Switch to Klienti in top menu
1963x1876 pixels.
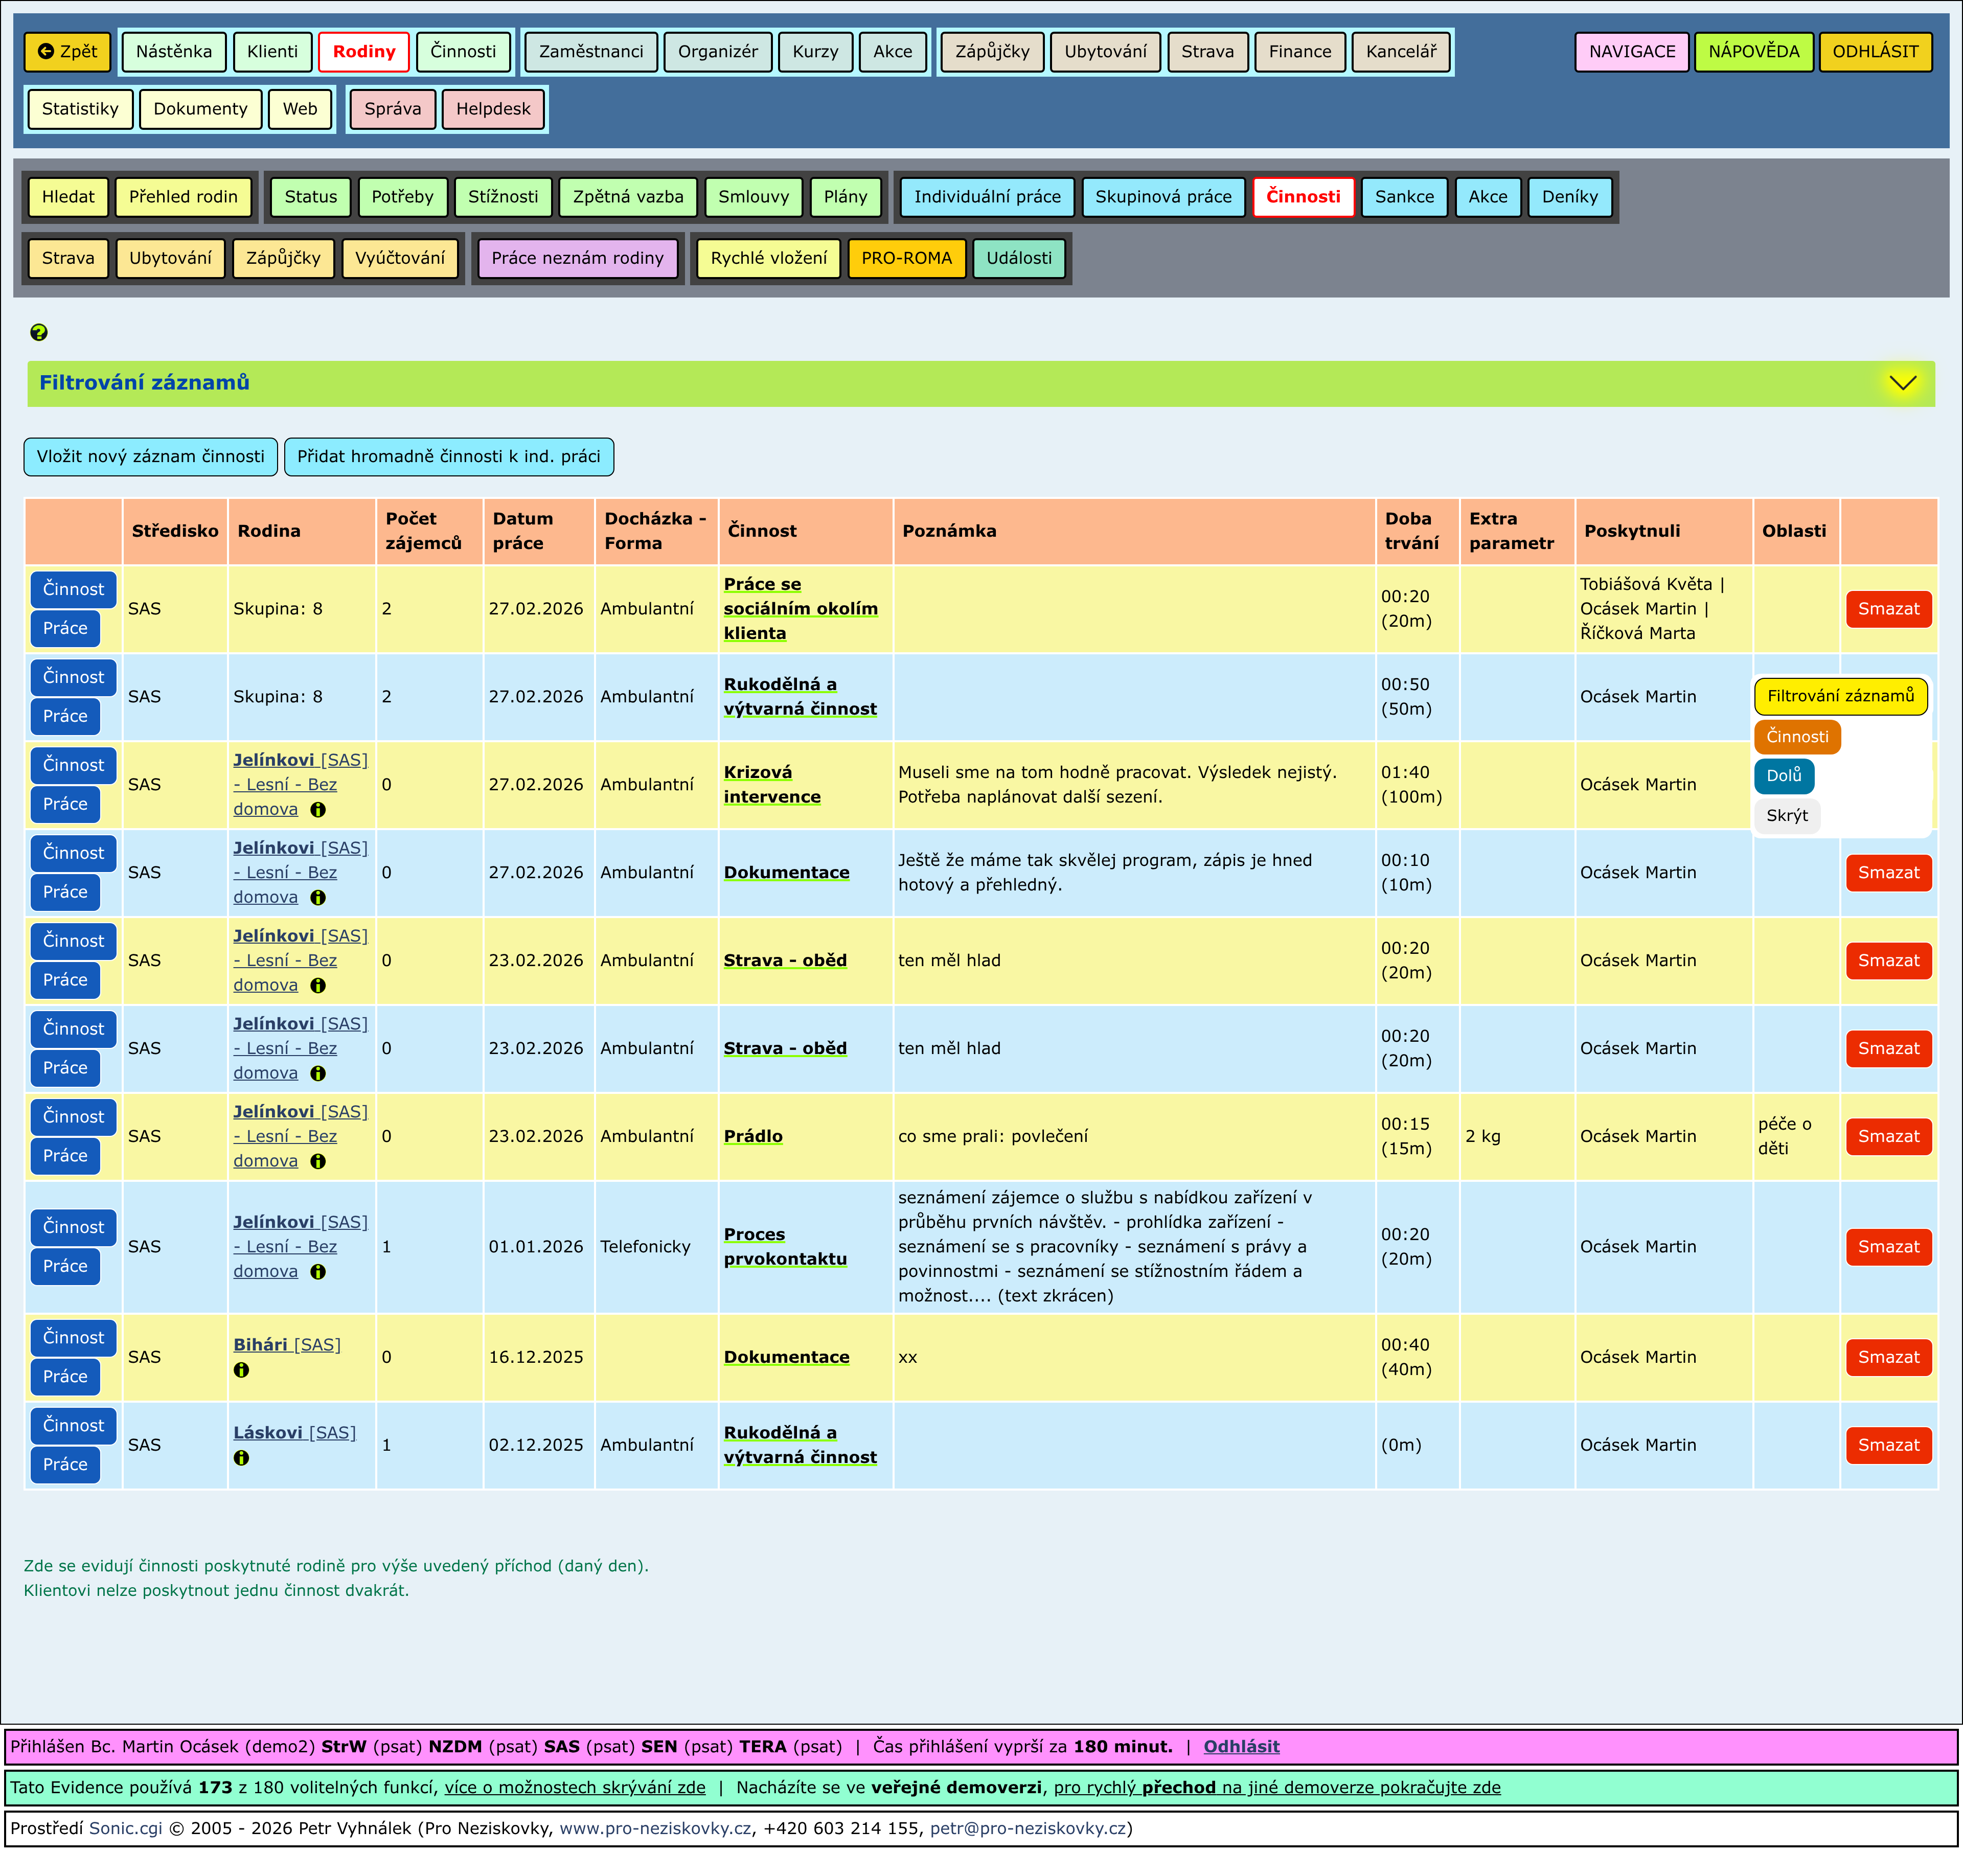point(272,52)
